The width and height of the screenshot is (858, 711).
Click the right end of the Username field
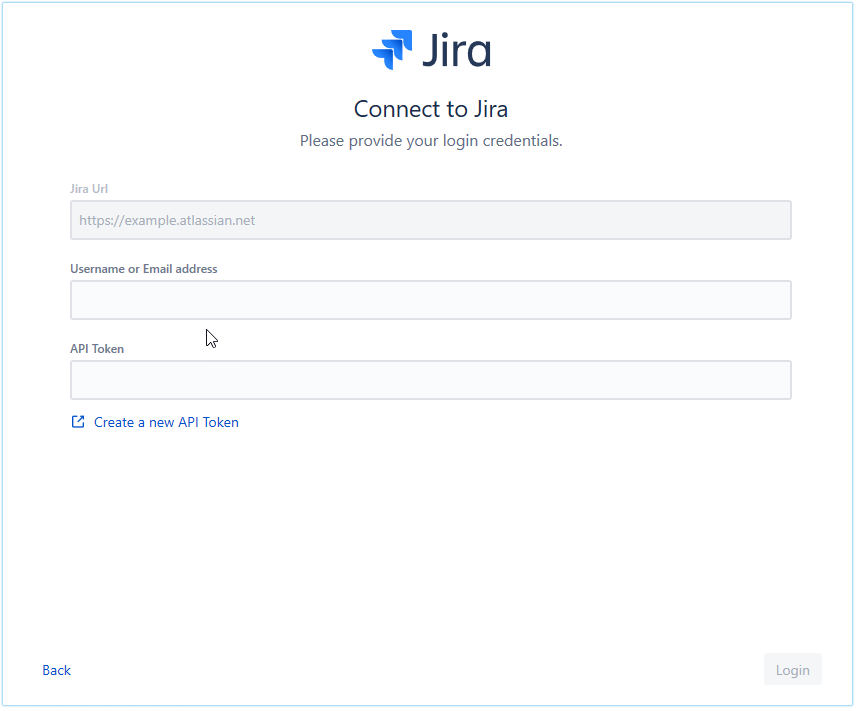click(x=770, y=300)
